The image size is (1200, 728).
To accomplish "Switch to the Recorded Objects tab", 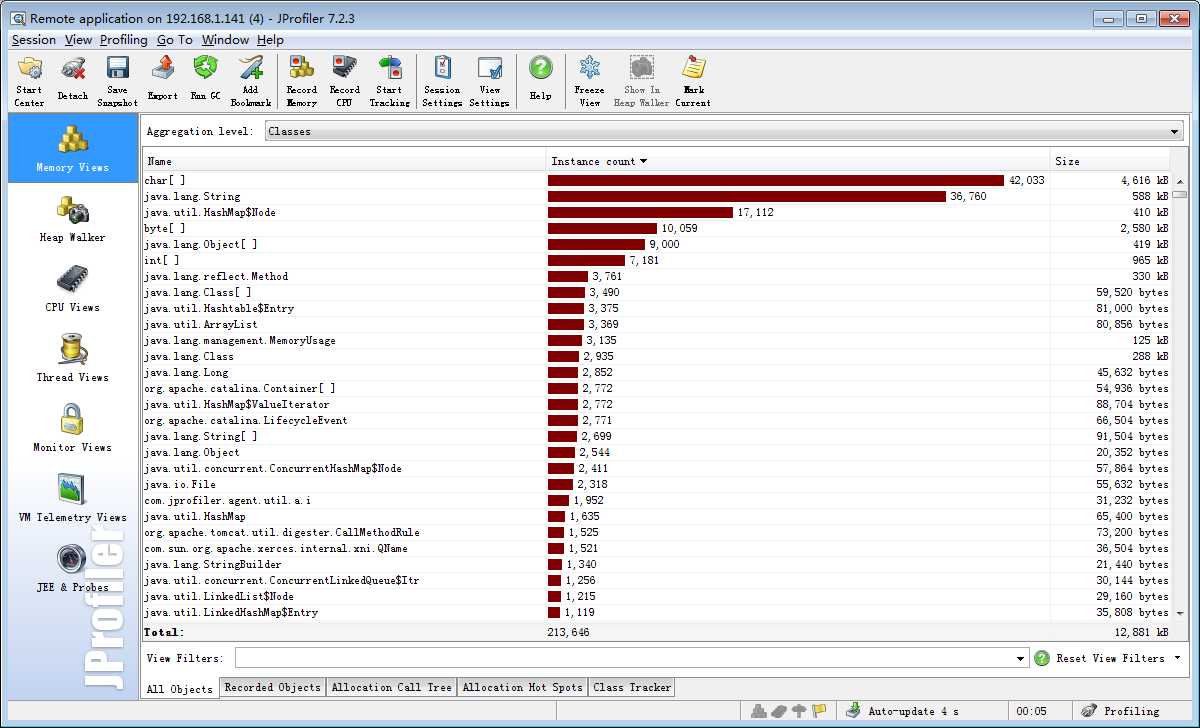I will click(272, 687).
